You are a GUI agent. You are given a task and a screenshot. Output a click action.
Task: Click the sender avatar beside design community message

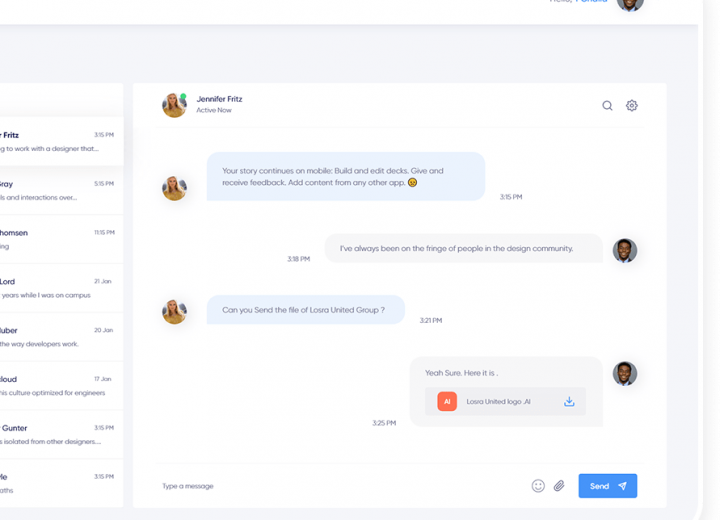[625, 250]
